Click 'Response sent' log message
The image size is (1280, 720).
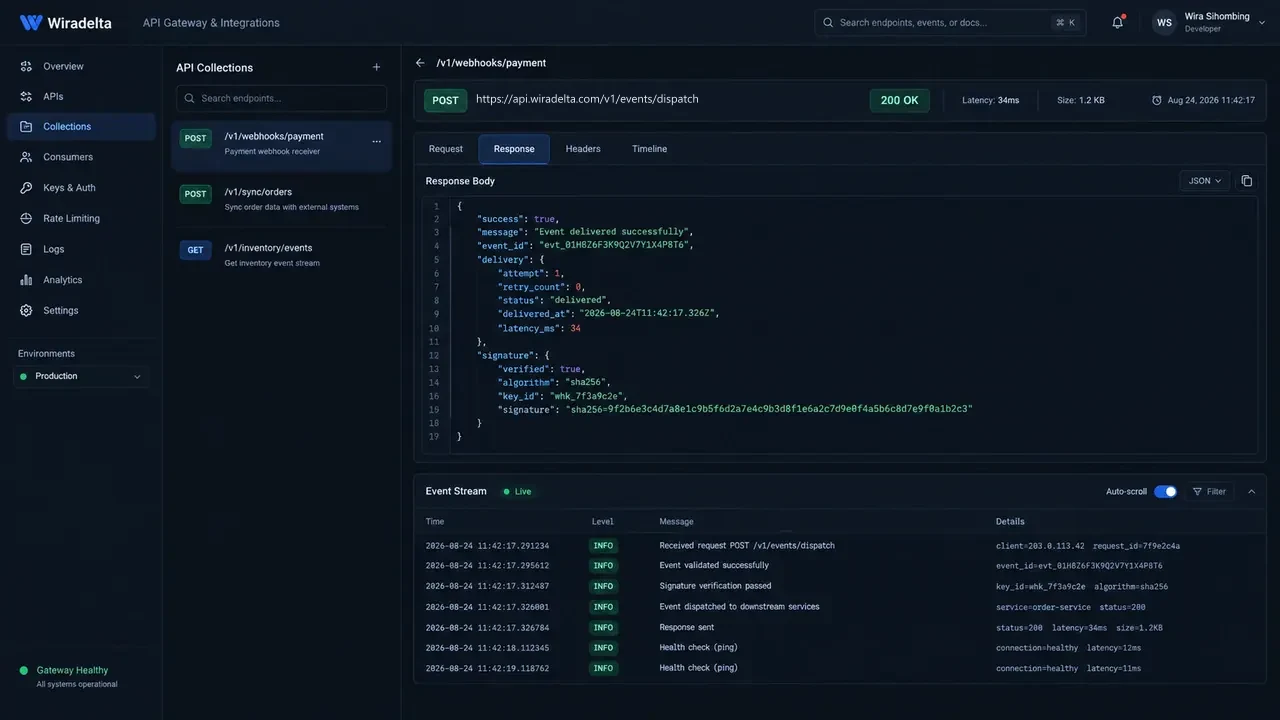pyautogui.click(x=687, y=627)
